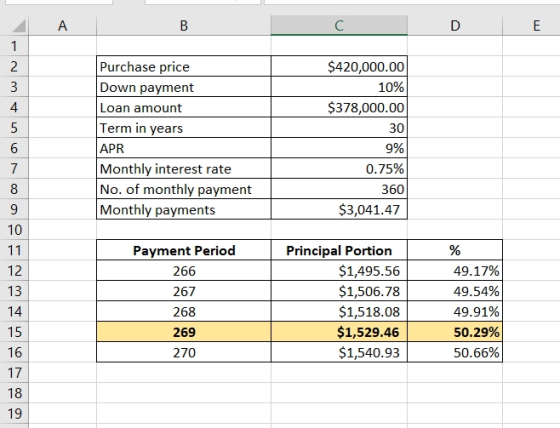
Task: Click the $420,000.00 value cell
Action: pos(339,66)
